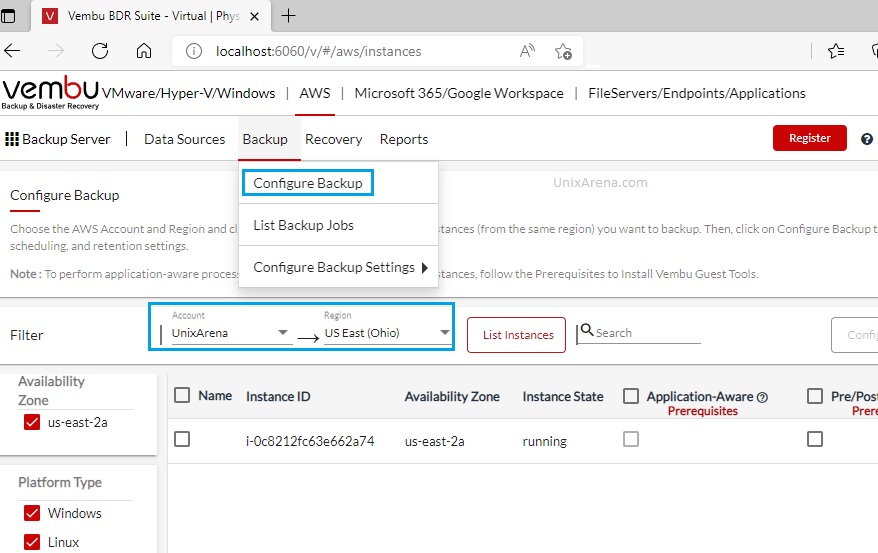
Task: Toggle Application-Aware checkbox for running instance
Action: pos(631,439)
